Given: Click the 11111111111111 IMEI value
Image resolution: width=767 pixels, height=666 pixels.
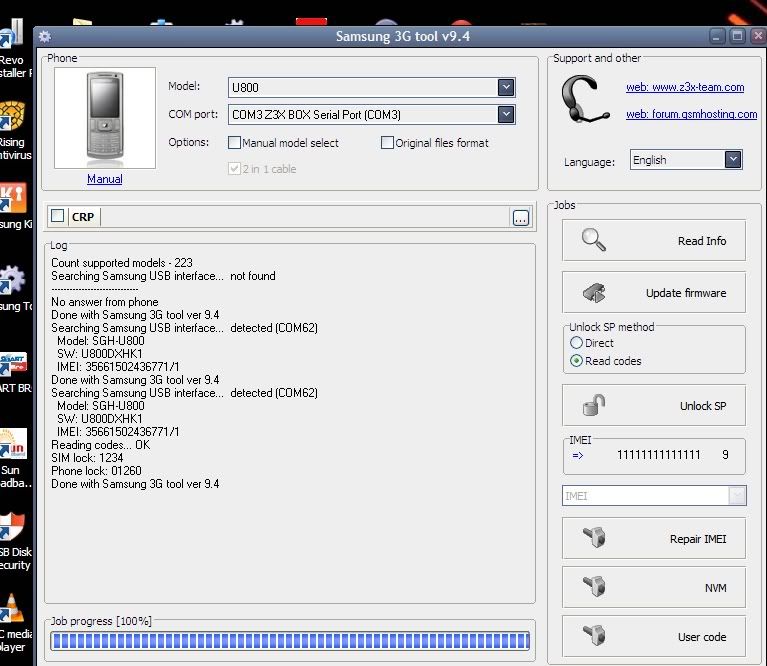Looking at the screenshot, I should (658, 455).
